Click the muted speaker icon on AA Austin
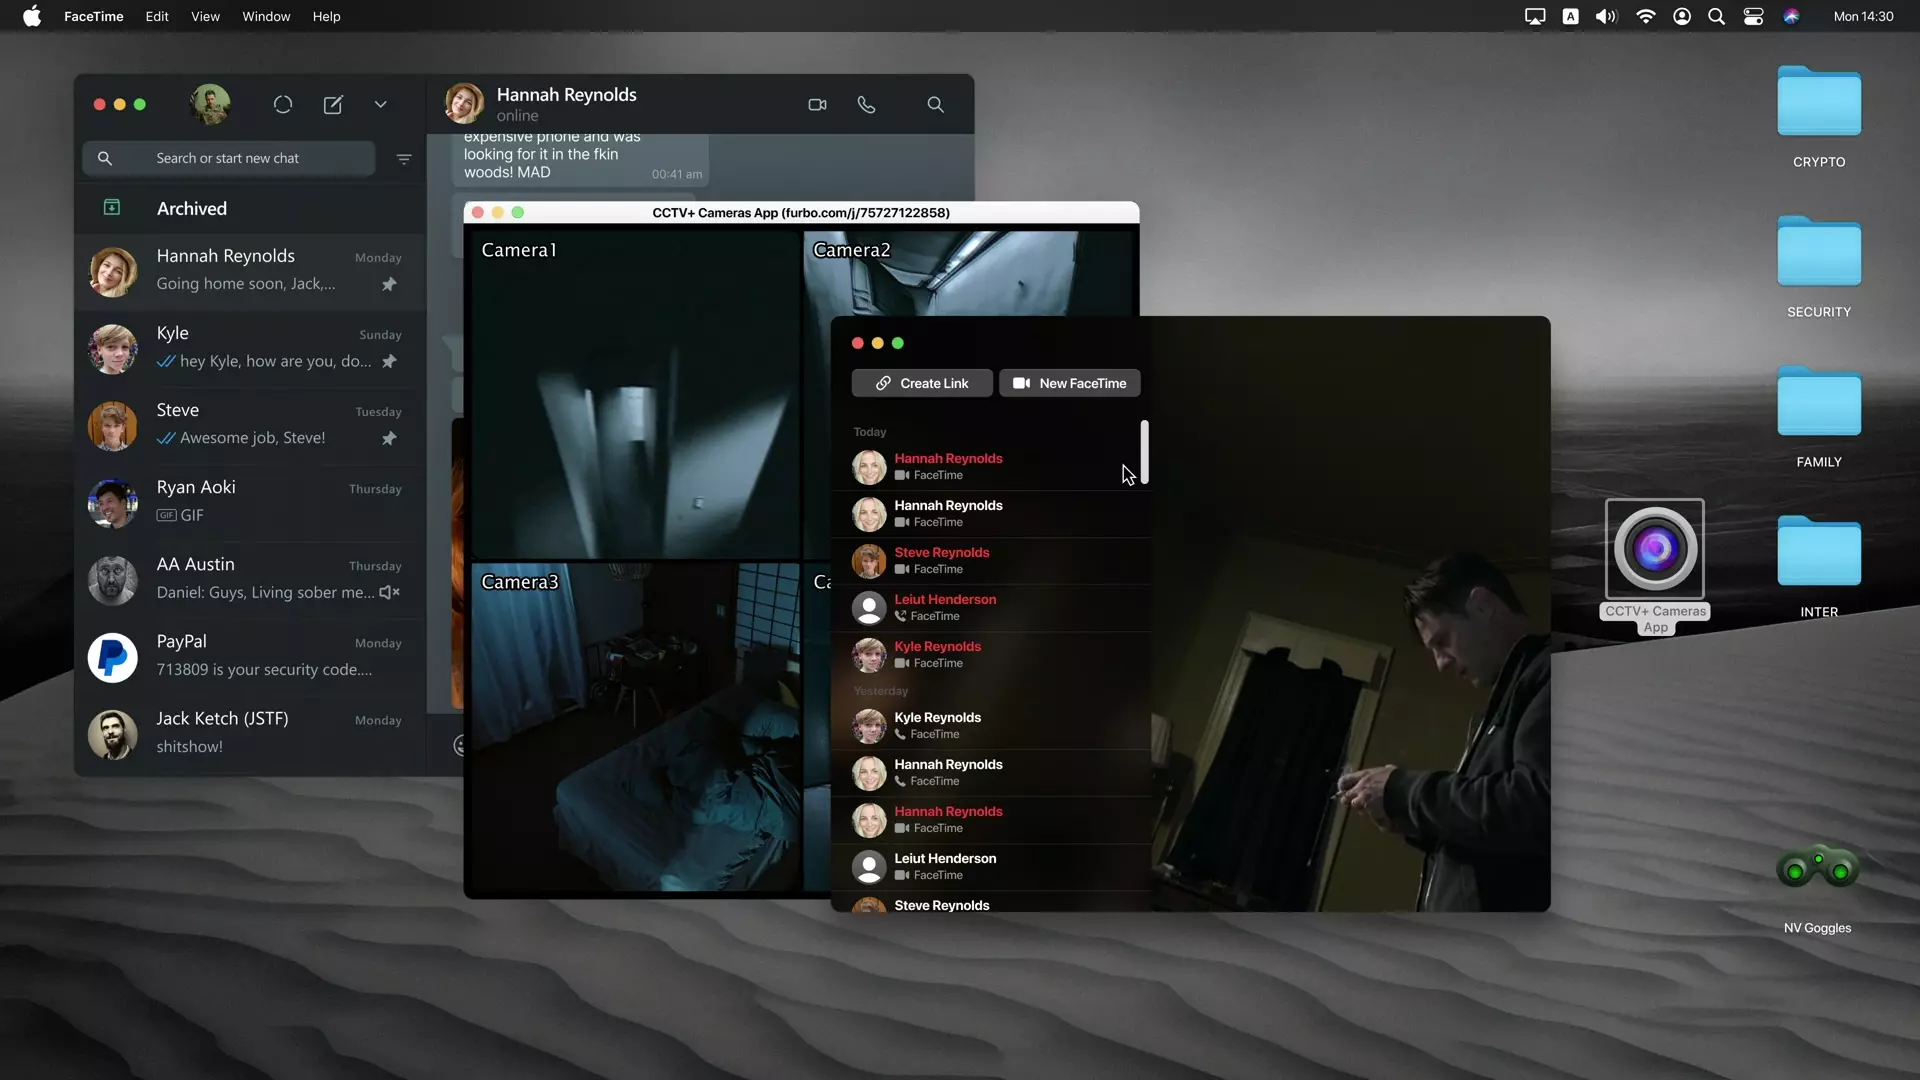1920x1080 pixels. tap(390, 592)
